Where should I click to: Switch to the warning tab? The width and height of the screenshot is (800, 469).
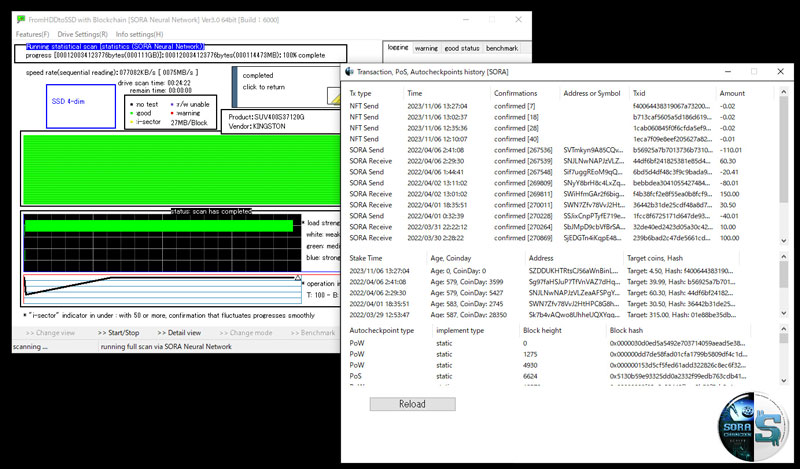(x=427, y=48)
